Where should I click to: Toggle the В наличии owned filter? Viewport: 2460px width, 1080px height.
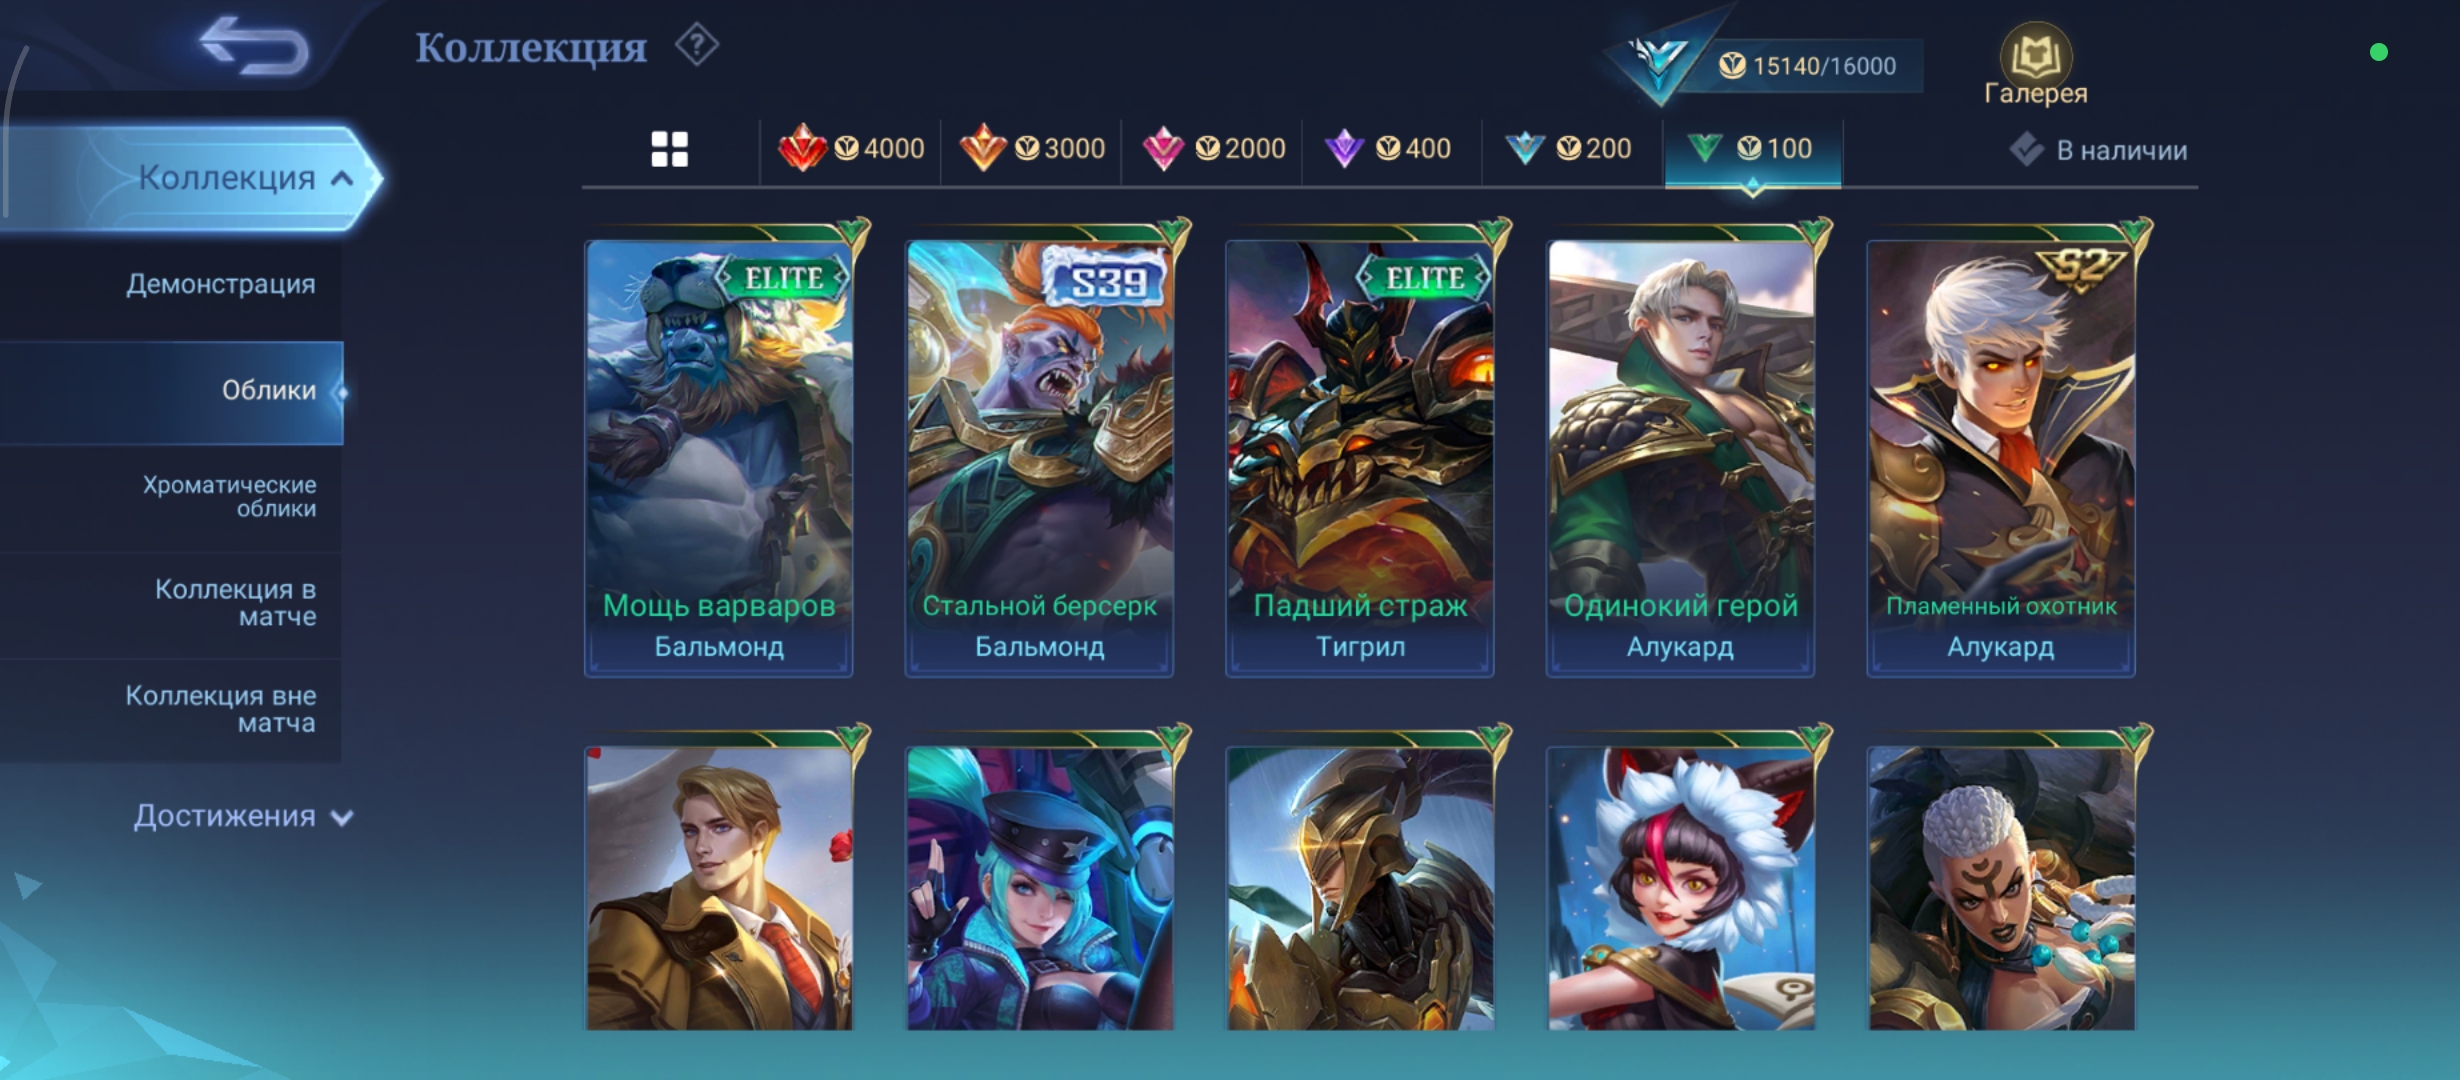pos(2098,151)
